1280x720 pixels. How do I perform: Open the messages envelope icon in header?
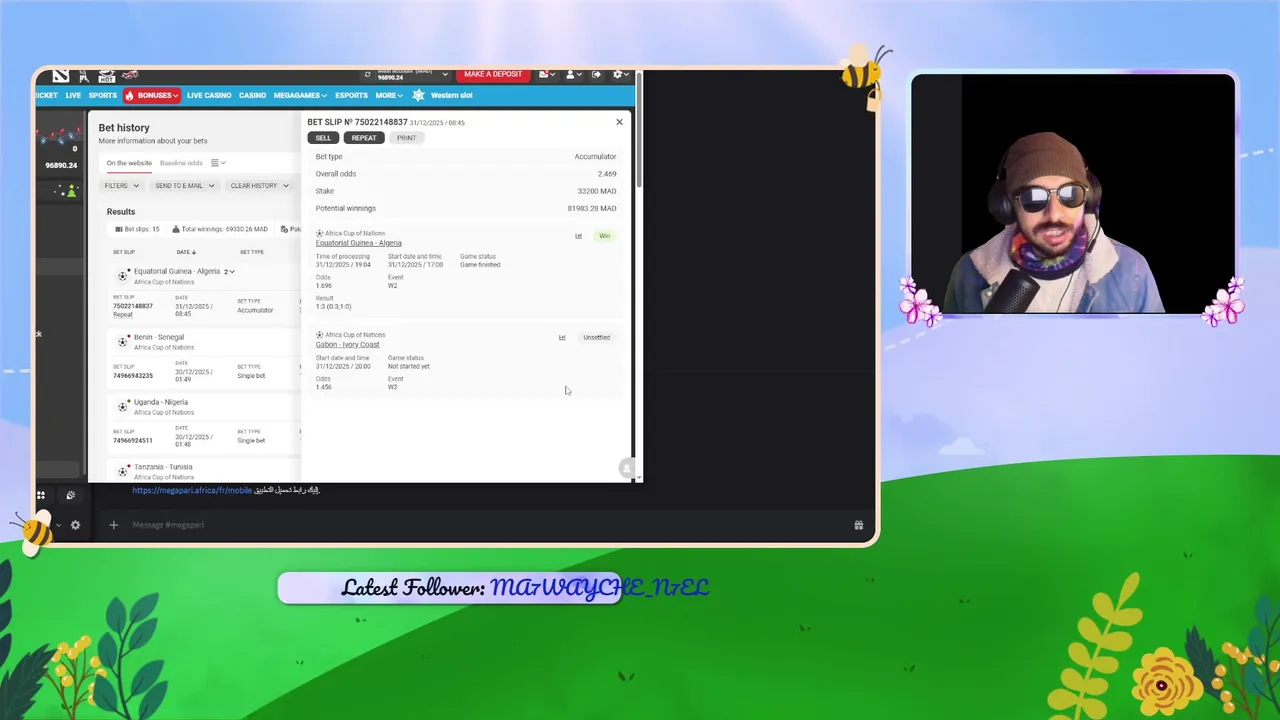point(545,74)
